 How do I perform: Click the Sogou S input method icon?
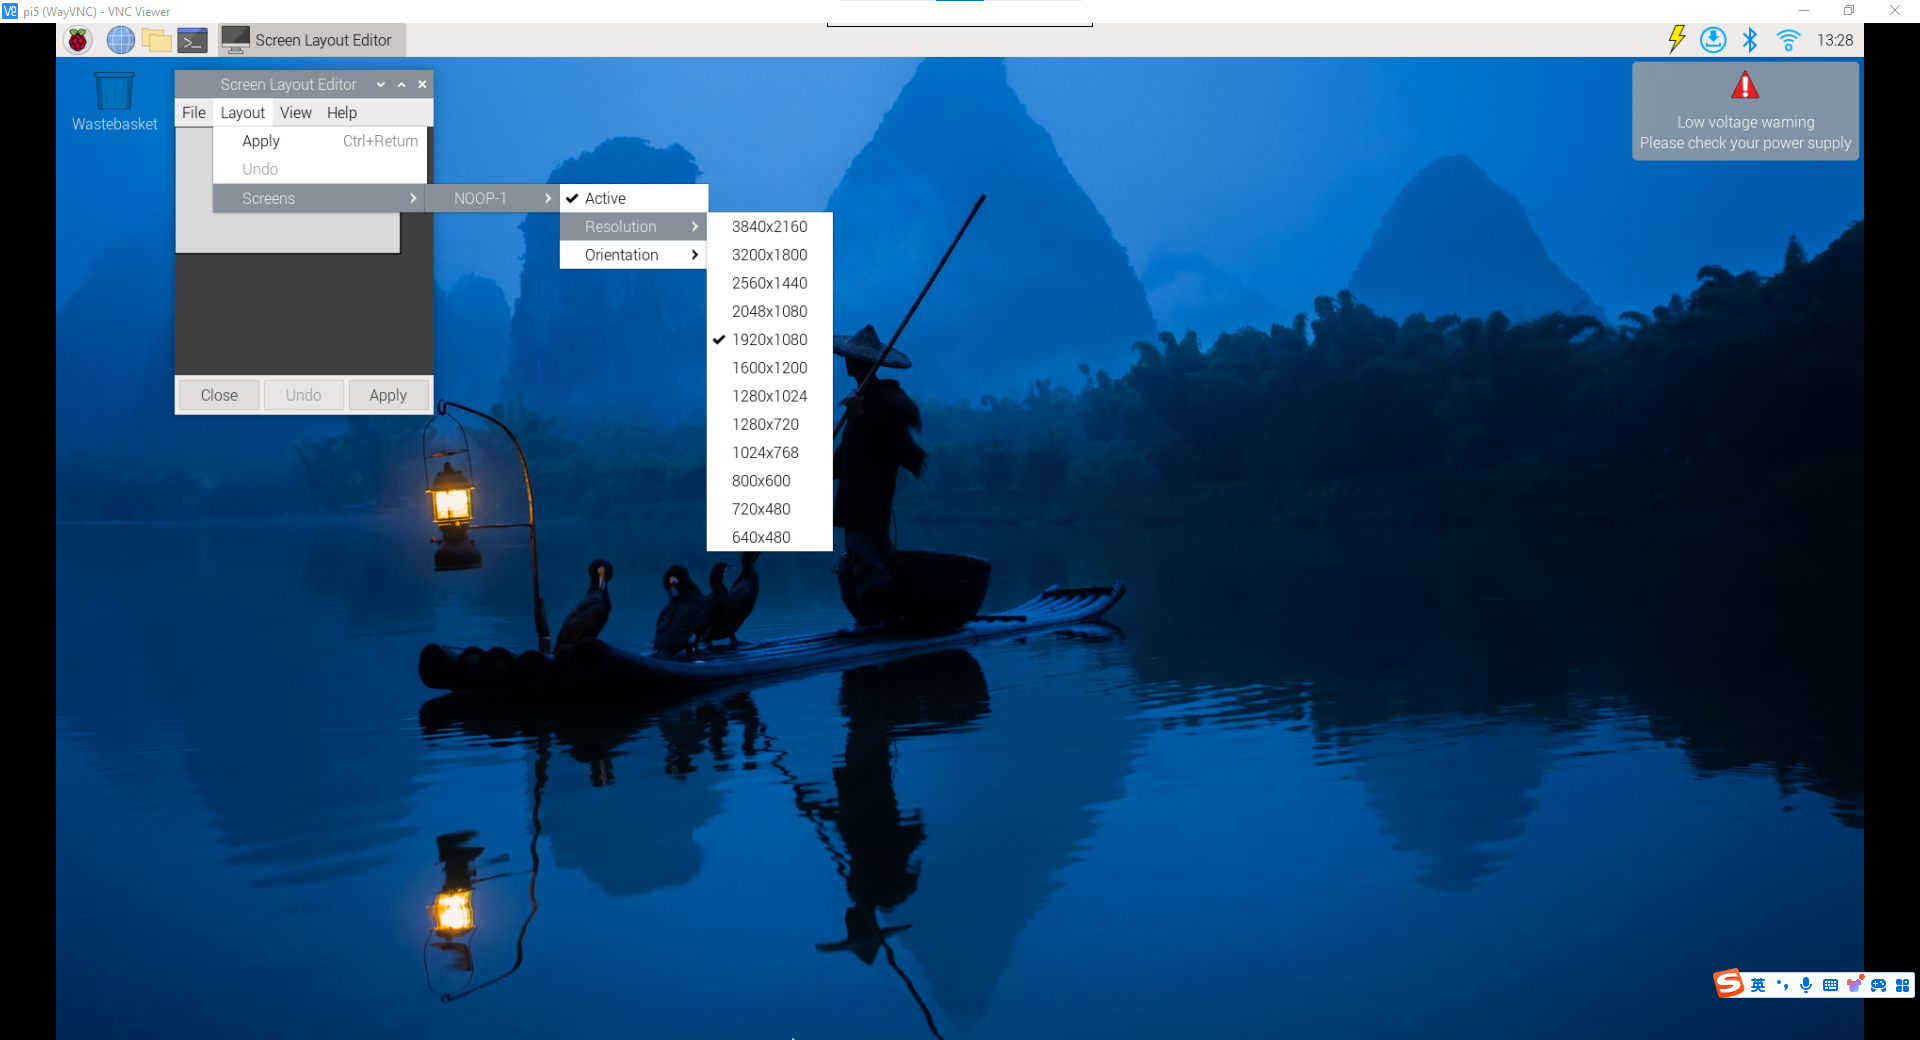point(1729,984)
